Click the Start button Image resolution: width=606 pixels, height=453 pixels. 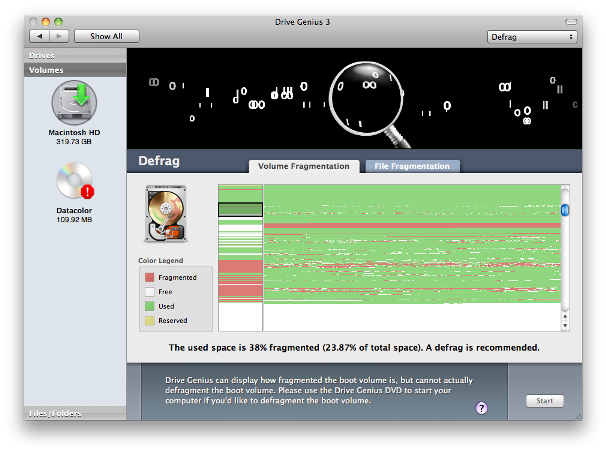pyautogui.click(x=545, y=401)
